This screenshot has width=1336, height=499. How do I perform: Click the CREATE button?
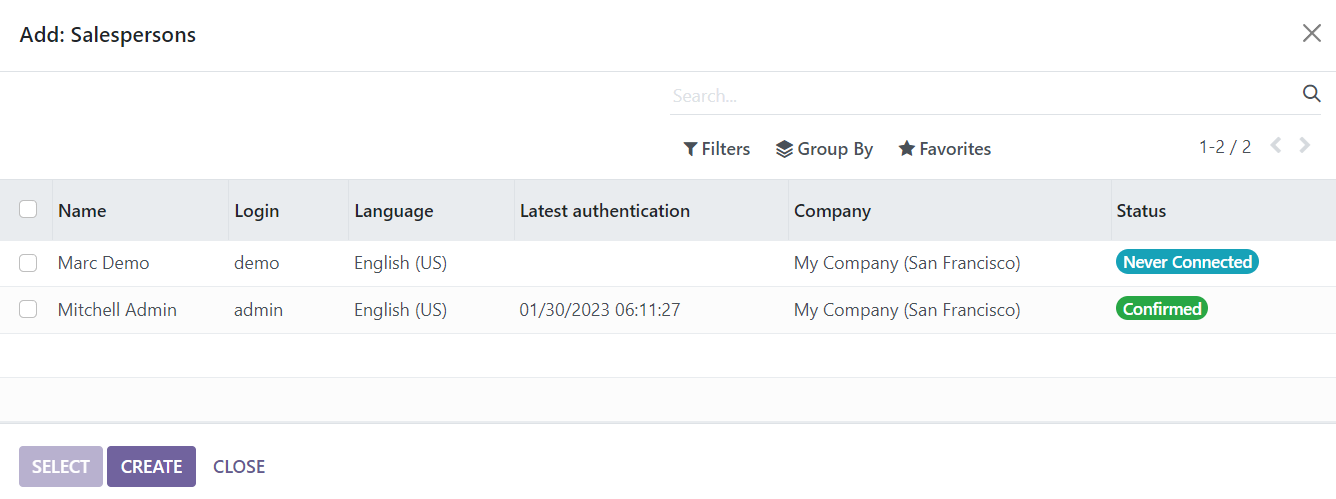[151, 466]
